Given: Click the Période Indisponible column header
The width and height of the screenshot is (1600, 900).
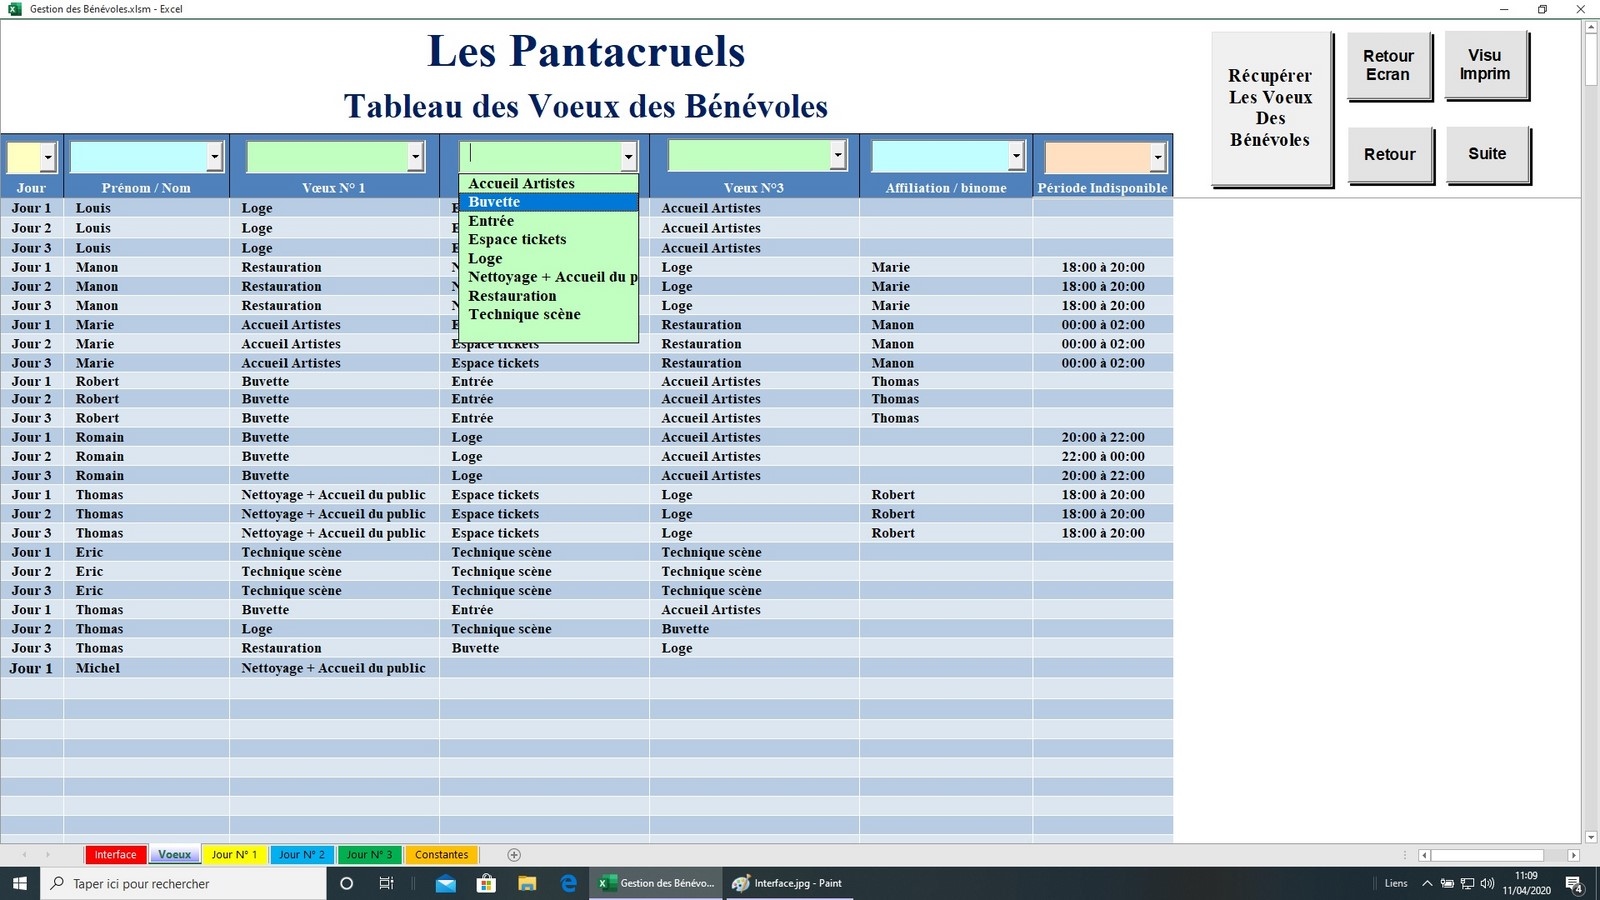Looking at the screenshot, I should 1102,188.
